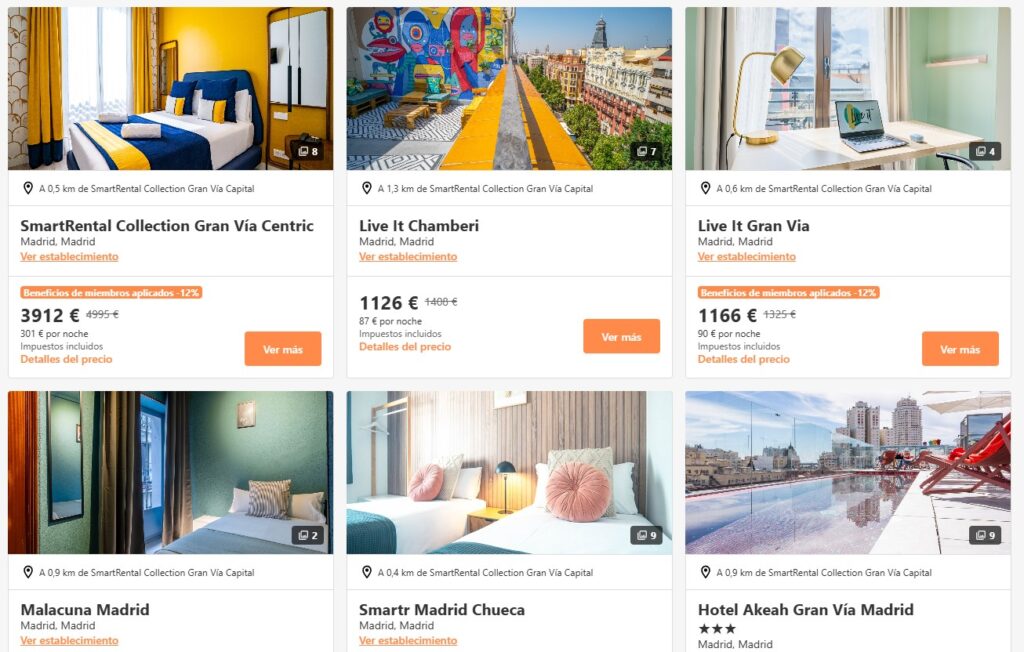Click location pin icon above Malacuna Madrid
The image size is (1024, 652).
pos(28,572)
